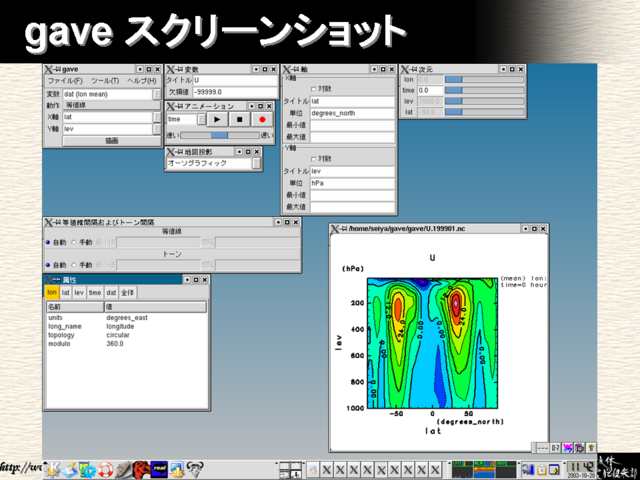640x480 pixels.
Task: Open the ツール(T) menu
Action: tap(105, 81)
